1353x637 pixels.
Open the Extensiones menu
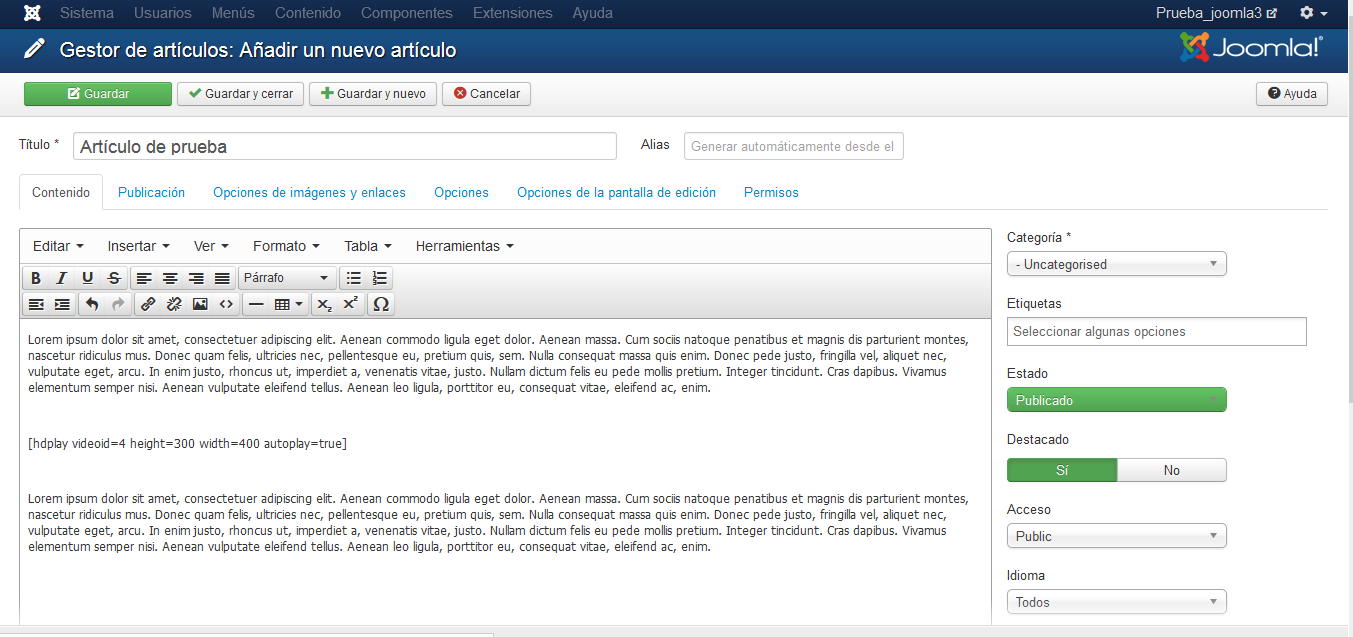512,13
